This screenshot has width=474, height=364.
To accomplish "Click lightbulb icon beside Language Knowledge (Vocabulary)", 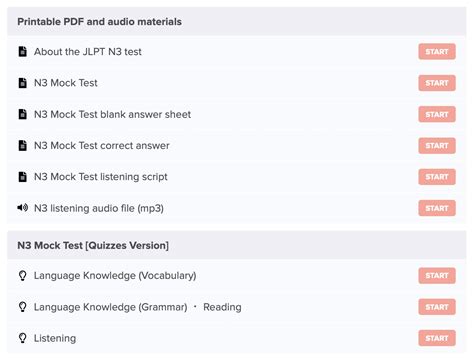I will tap(22, 276).
